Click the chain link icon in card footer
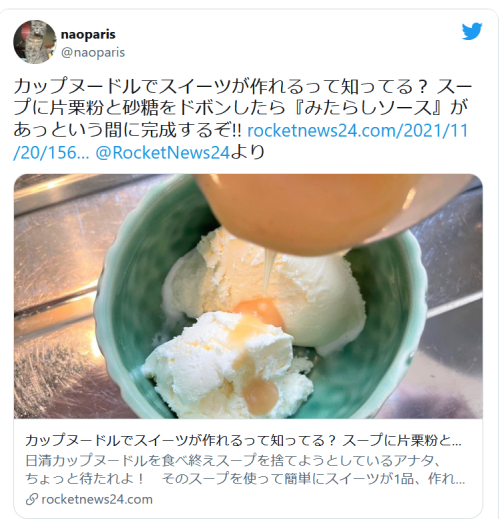The image size is (500, 519). tap(32, 499)
